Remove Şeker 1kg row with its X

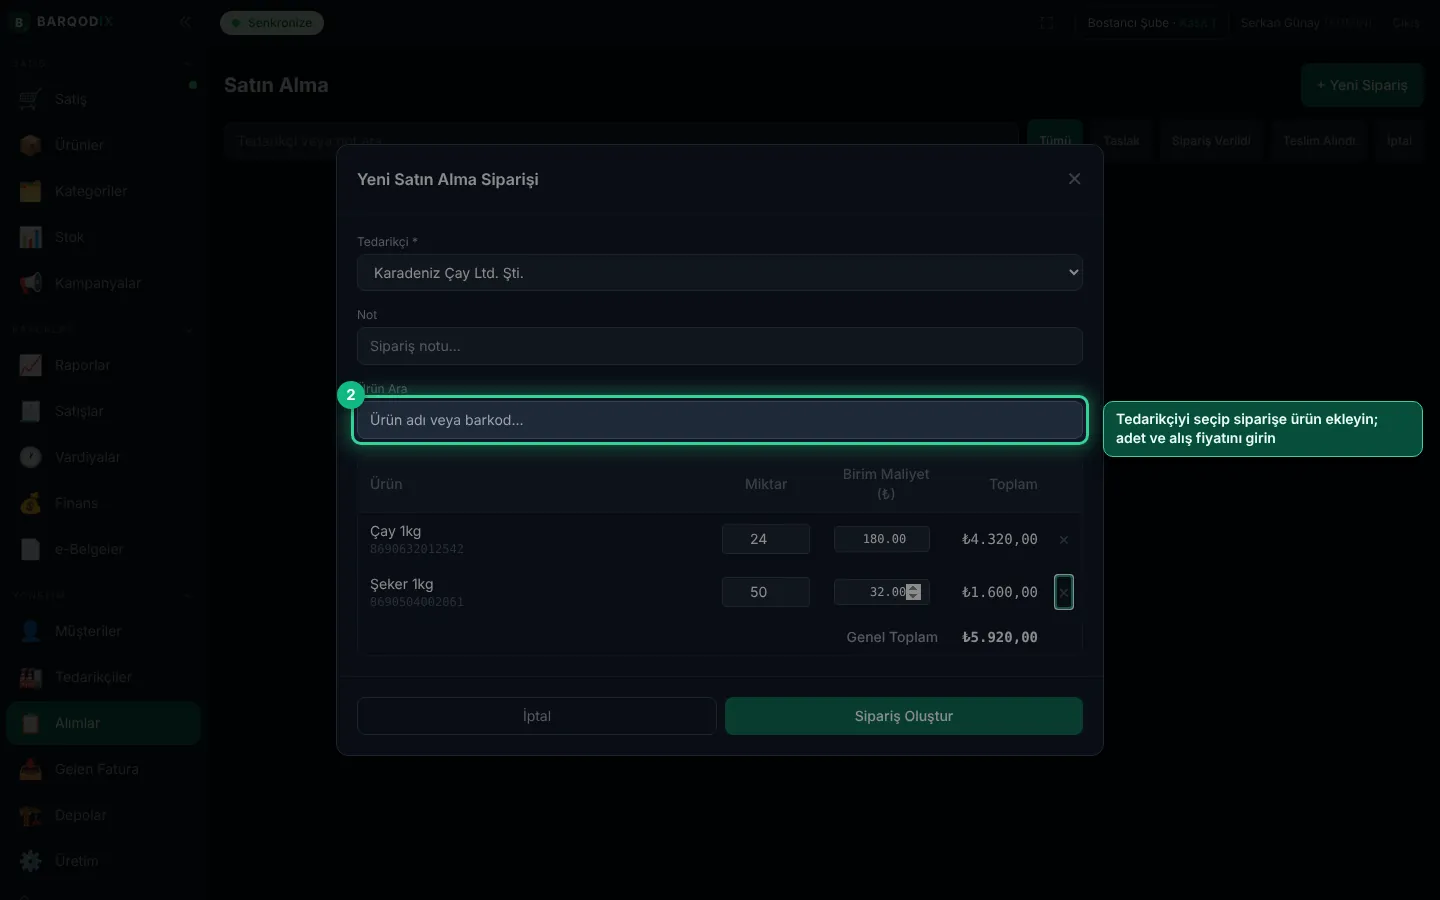coord(1064,592)
